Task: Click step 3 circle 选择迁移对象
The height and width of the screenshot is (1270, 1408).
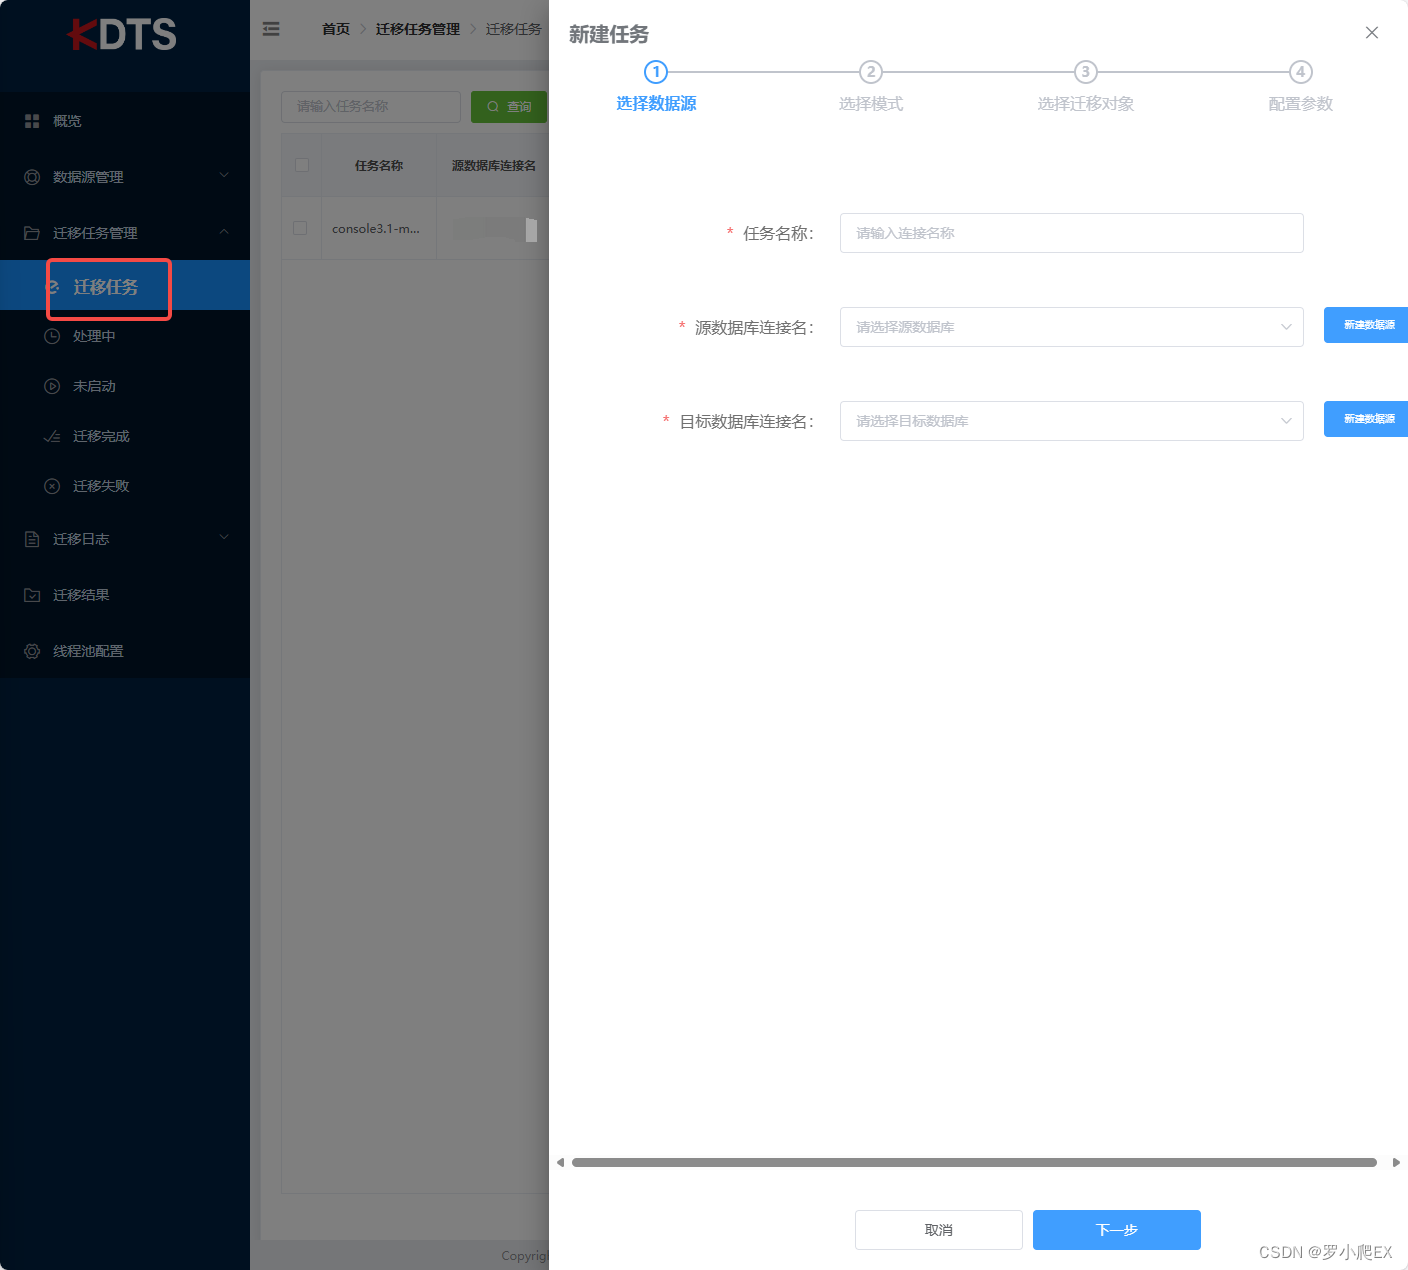Action: point(1086,72)
